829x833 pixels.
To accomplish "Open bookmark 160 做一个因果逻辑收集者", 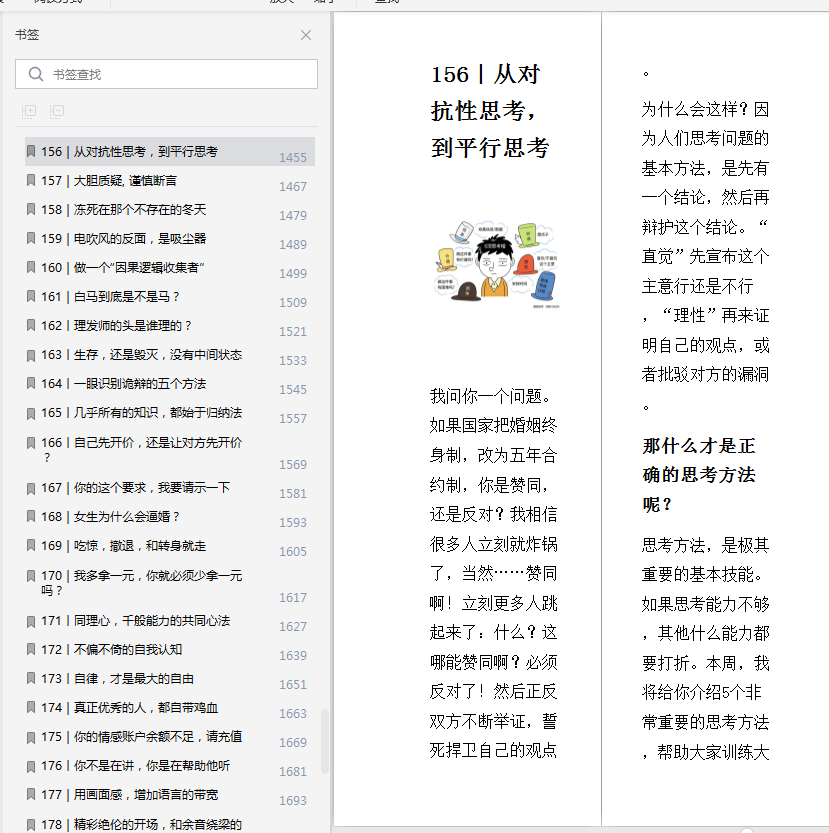I will (123, 268).
